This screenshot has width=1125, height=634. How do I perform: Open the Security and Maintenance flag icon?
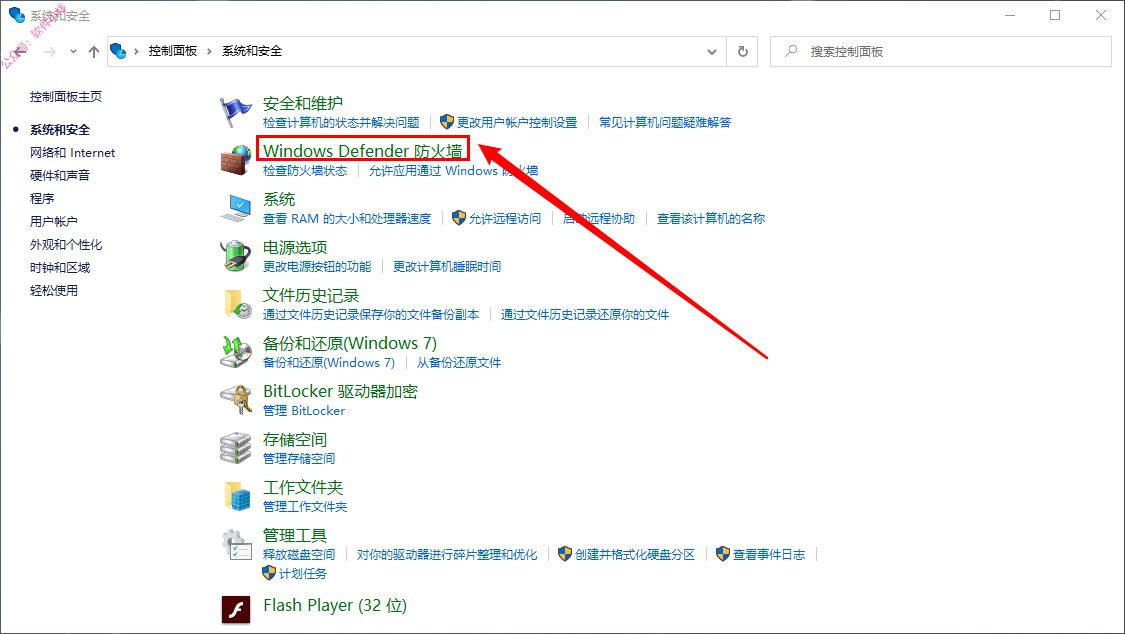coord(235,112)
